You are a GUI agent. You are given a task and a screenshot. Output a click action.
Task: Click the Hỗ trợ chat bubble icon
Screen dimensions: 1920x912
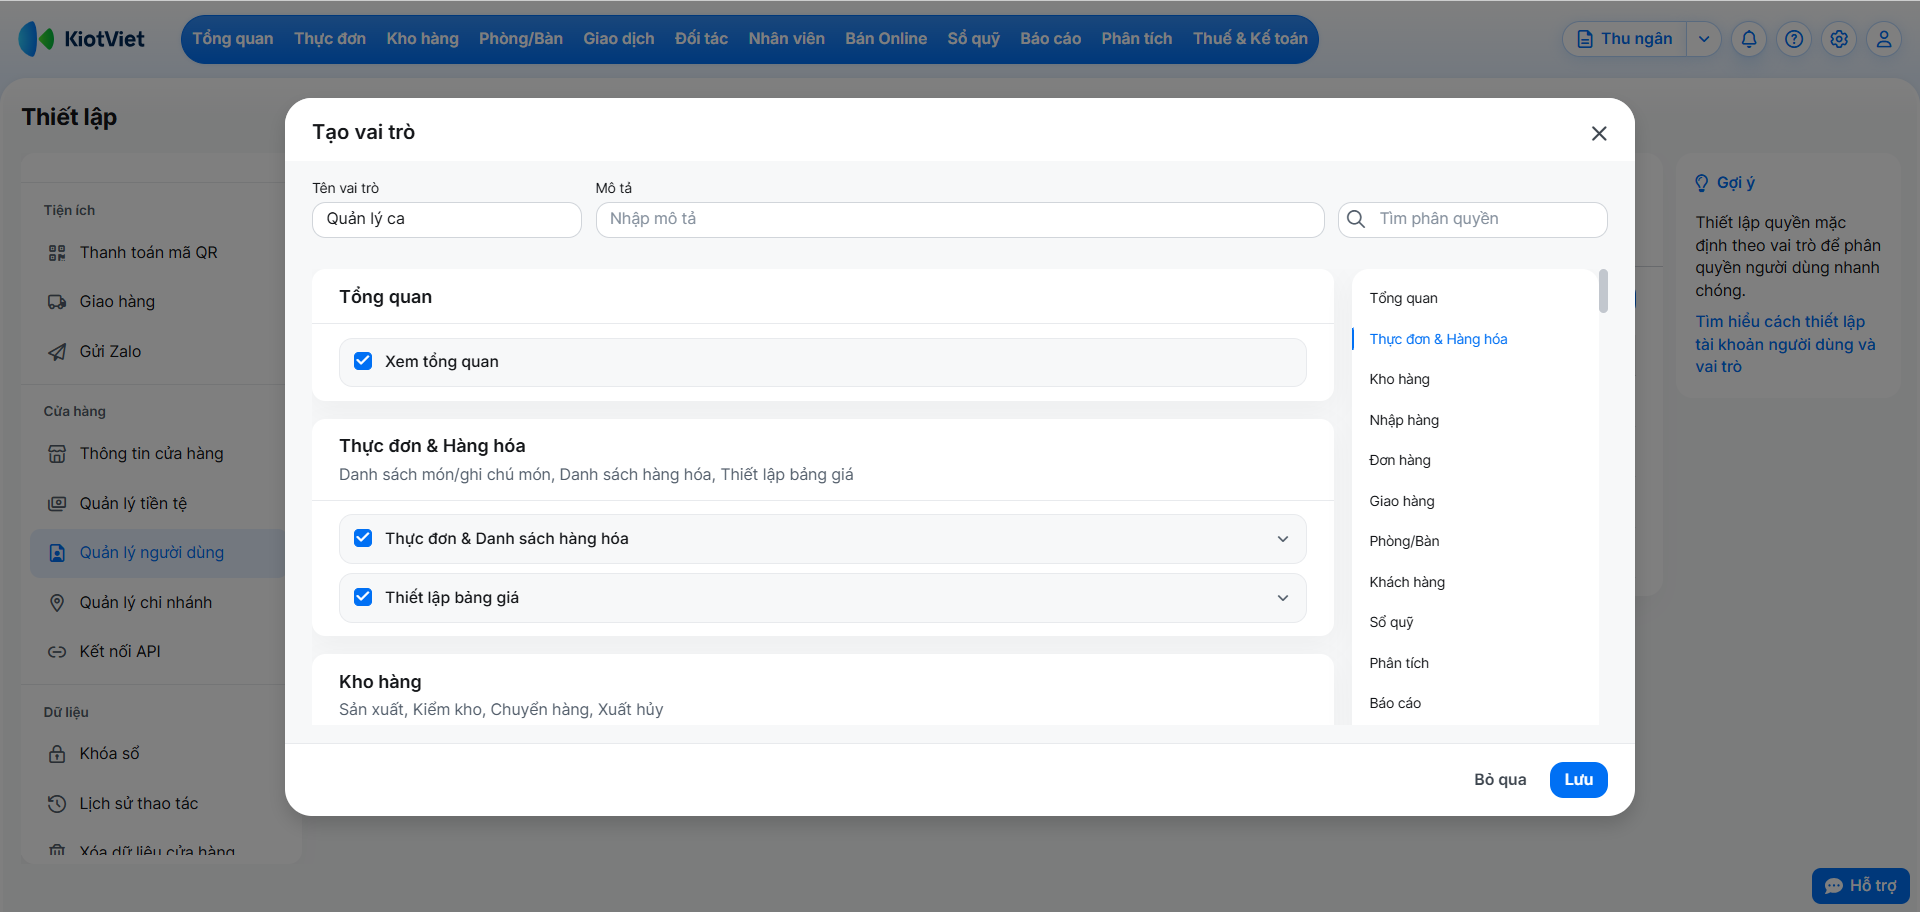[x=1833, y=886]
